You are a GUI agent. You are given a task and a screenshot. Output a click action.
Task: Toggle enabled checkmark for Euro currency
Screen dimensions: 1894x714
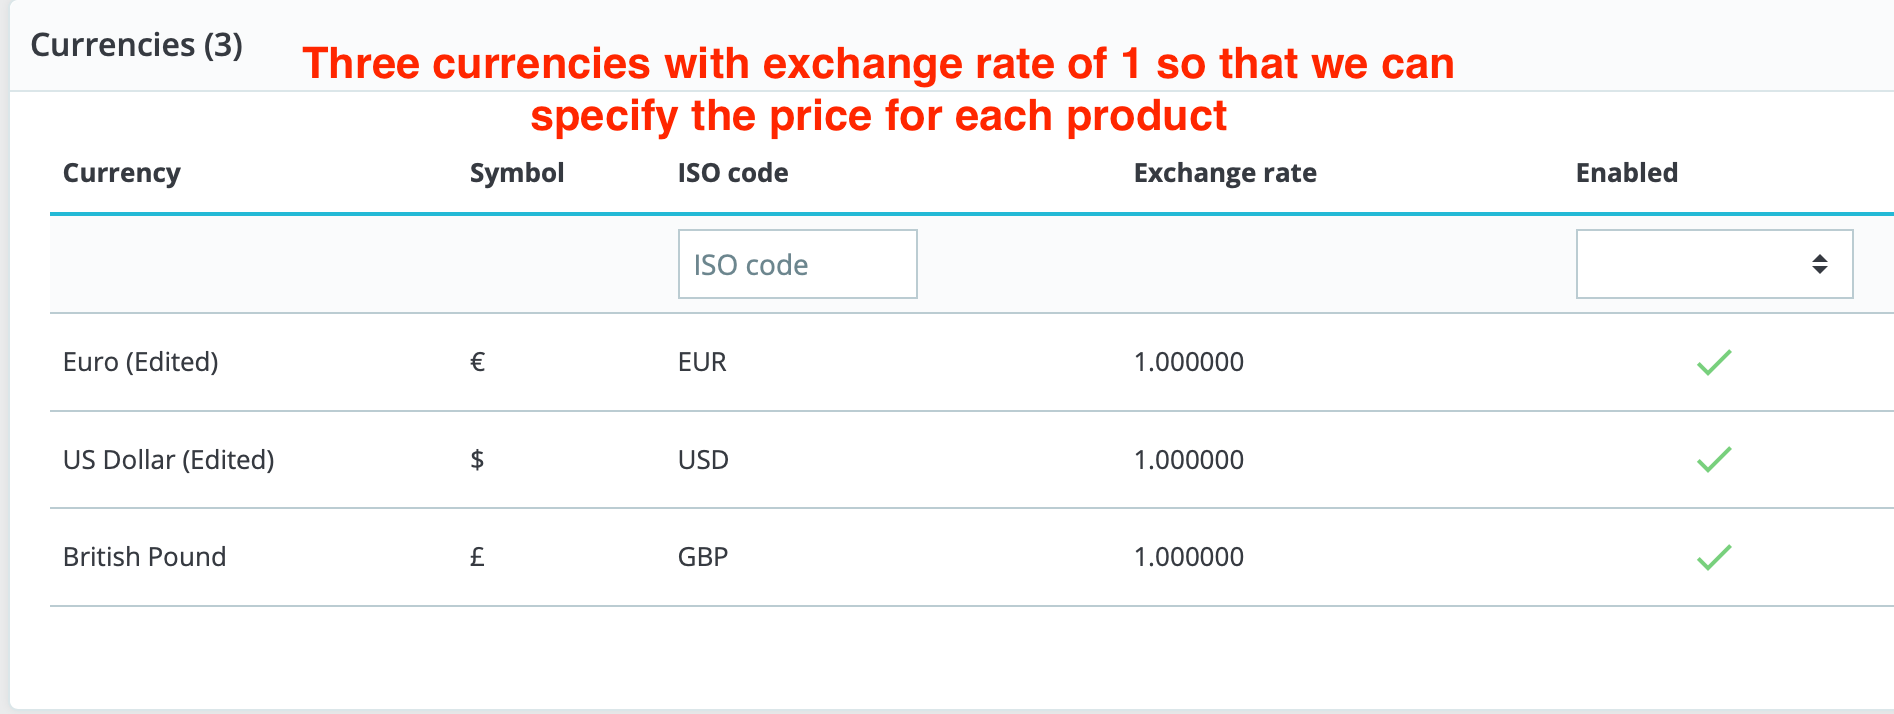1713,362
